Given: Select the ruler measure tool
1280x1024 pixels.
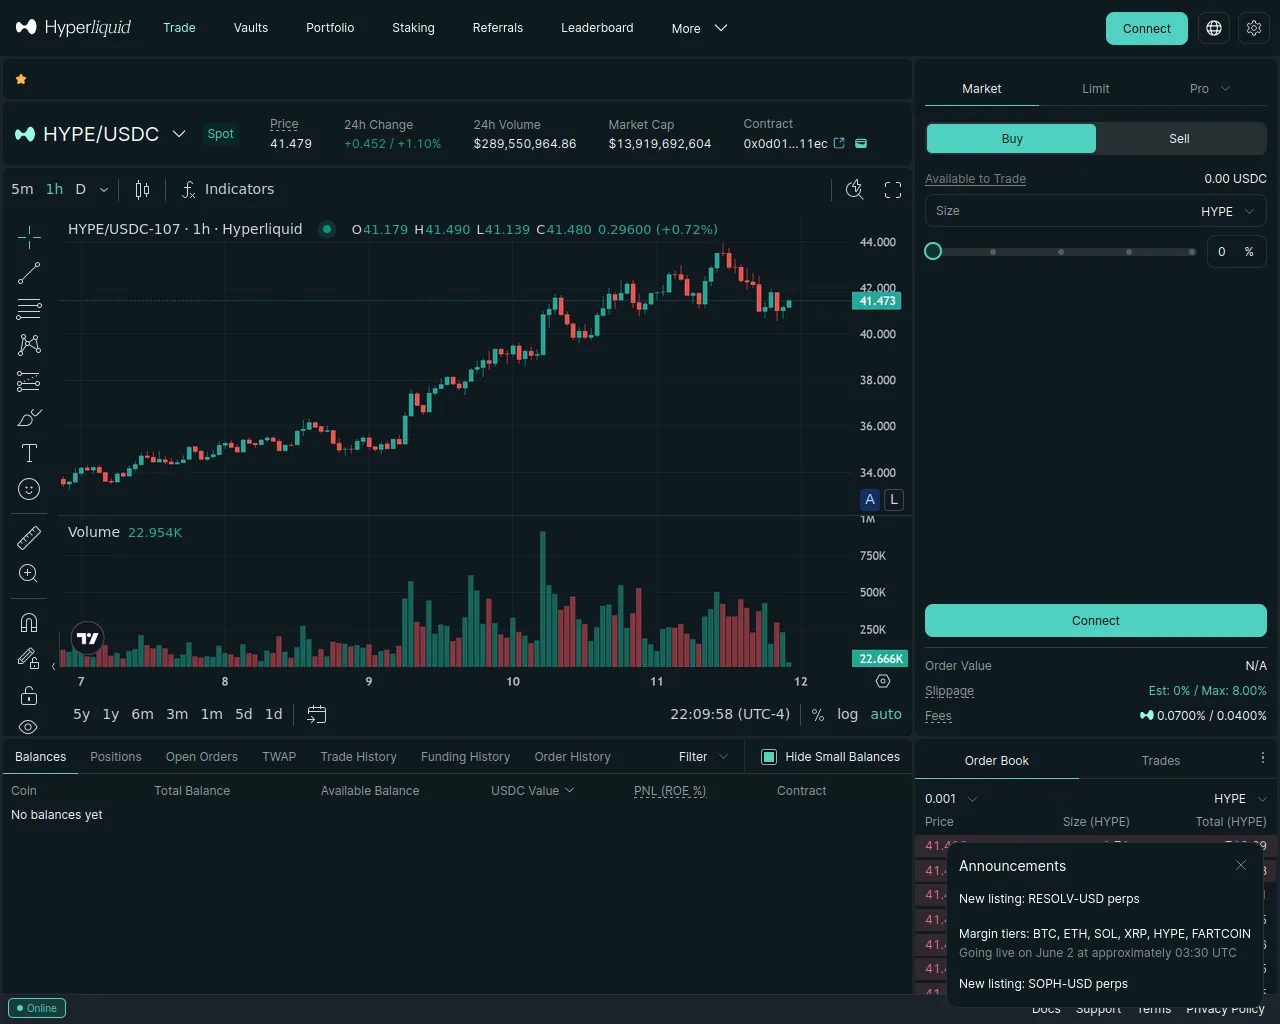Looking at the screenshot, I should click(29, 538).
